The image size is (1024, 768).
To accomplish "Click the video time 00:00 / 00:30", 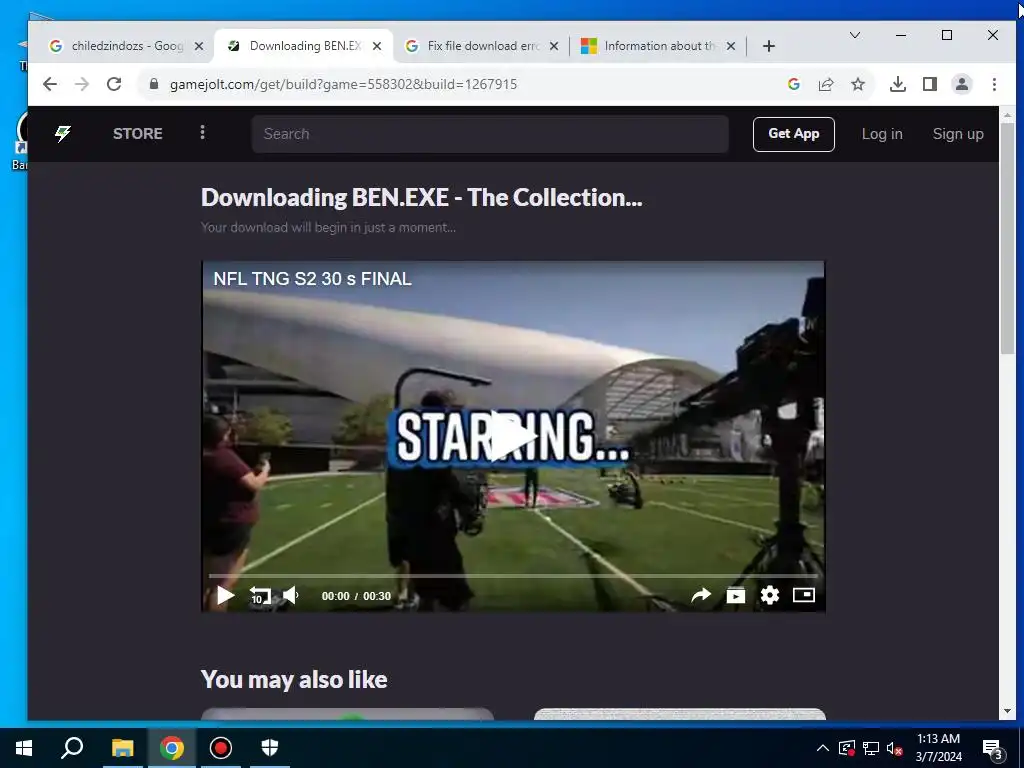I will 356,596.
